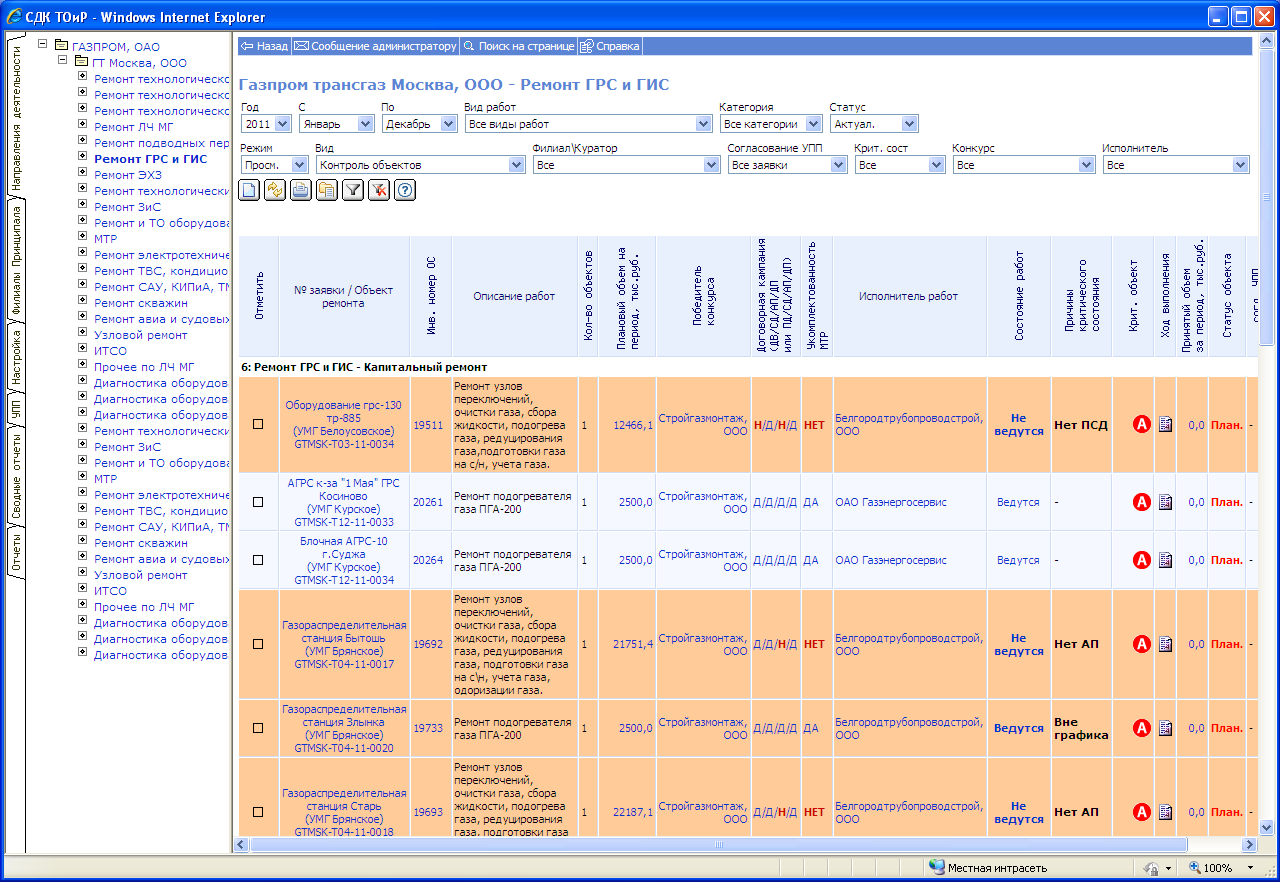1280x882 pixels.
Task: Open Сообщение администратору message form
Action: [x=375, y=46]
